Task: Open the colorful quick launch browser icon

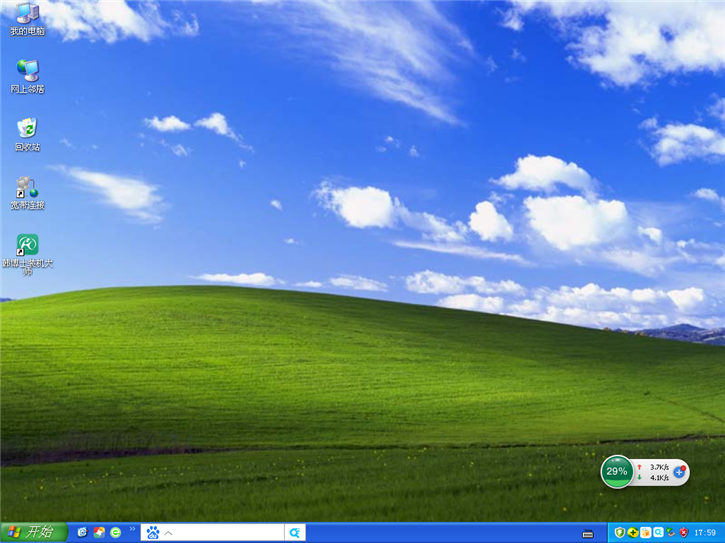Action: coord(99,533)
